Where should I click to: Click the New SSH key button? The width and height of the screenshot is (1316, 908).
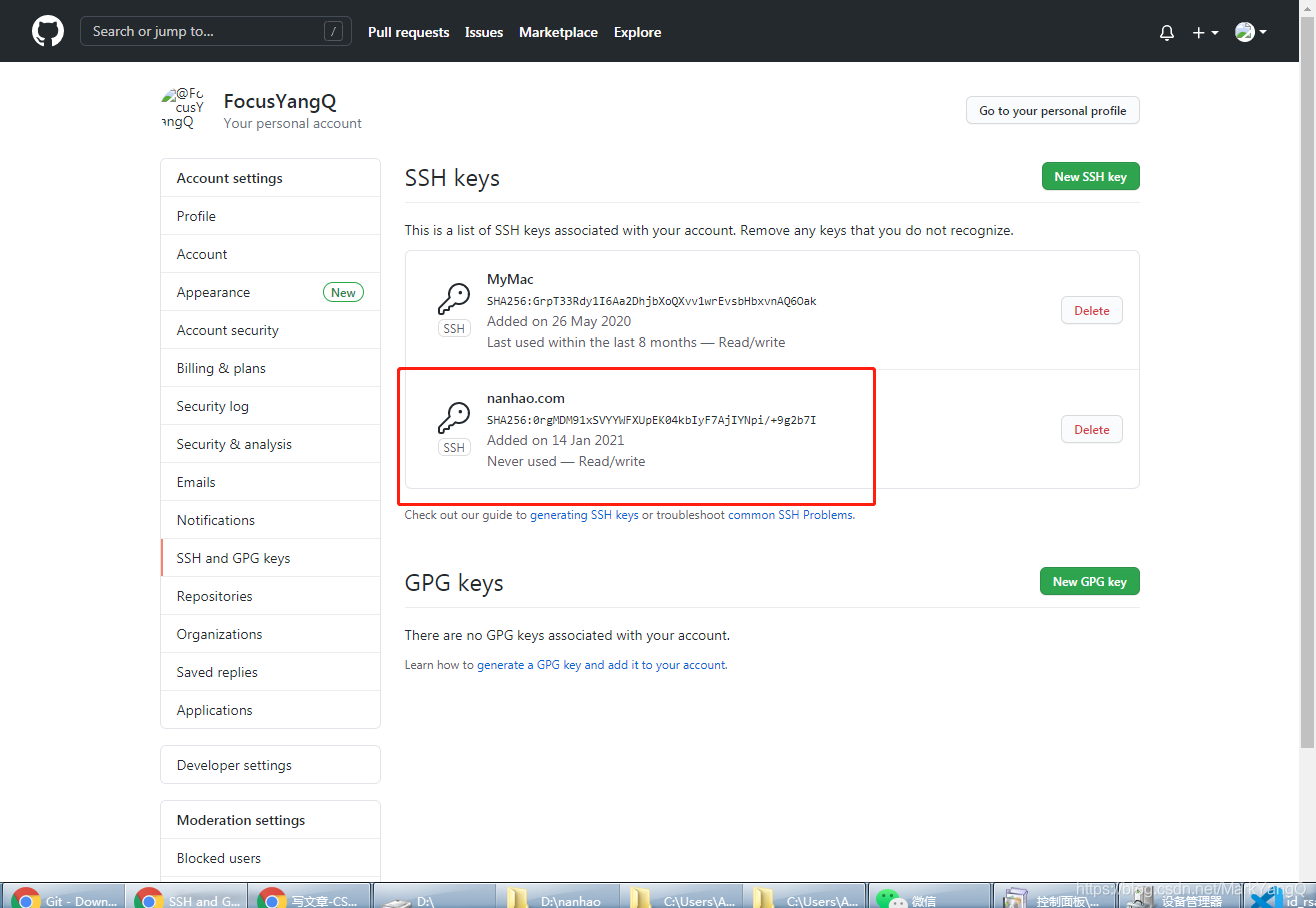pyautogui.click(x=1090, y=177)
